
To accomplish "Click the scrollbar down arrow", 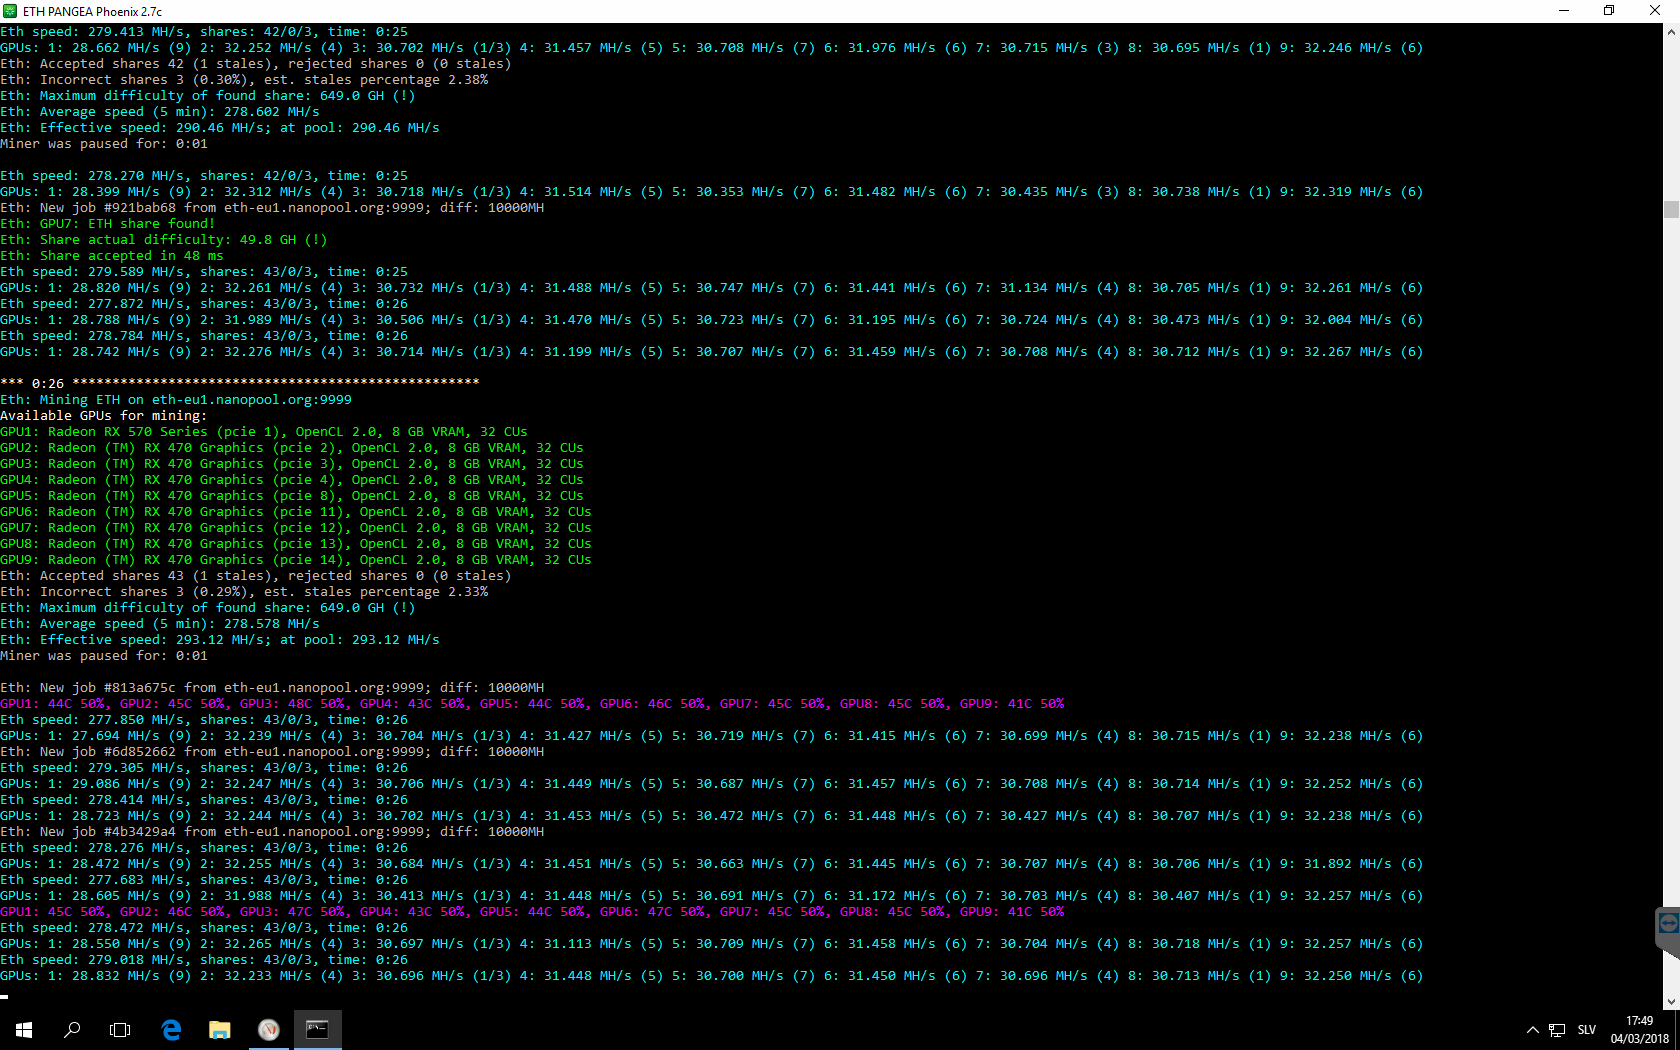I will click(x=1671, y=1000).
